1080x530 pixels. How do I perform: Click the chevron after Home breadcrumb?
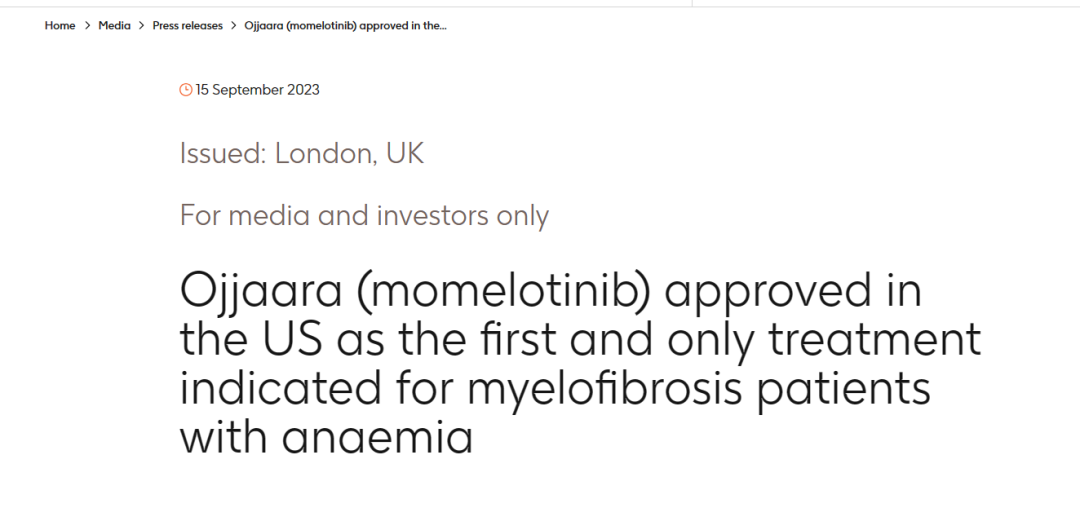[x=87, y=26]
